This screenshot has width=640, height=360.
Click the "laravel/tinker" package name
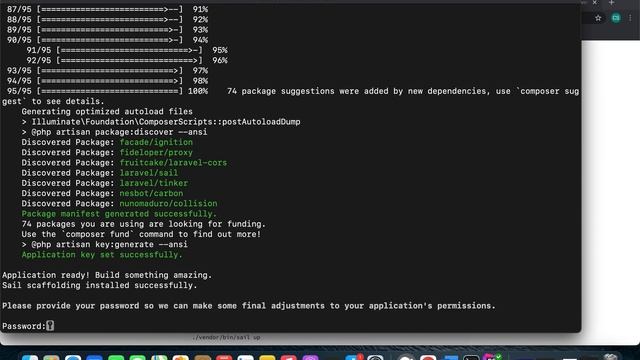click(x=153, y=183)
